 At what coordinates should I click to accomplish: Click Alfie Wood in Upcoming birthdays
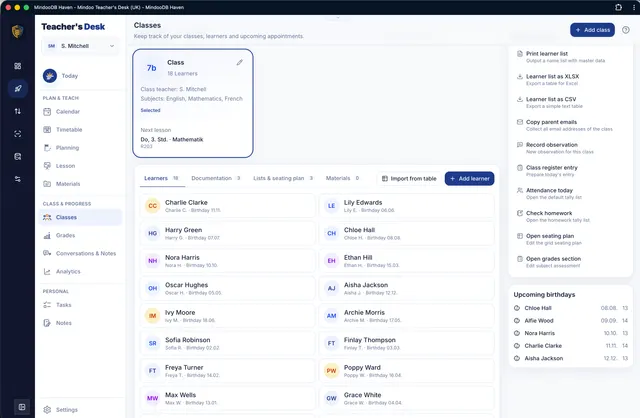(570, 320)
